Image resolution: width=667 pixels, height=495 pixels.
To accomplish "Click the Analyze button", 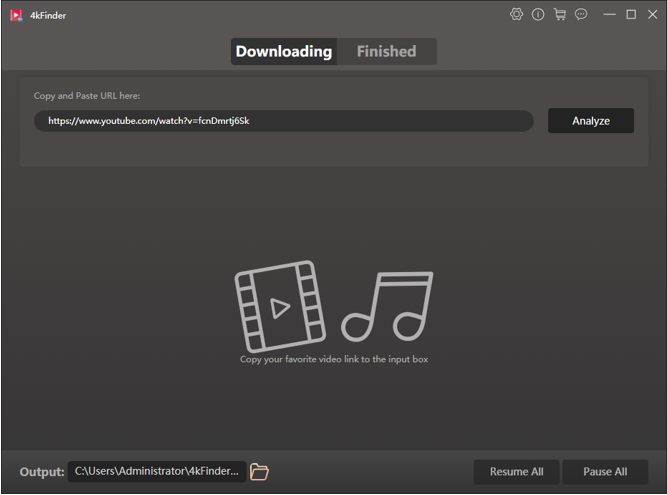I will click(x=591, y=121).
